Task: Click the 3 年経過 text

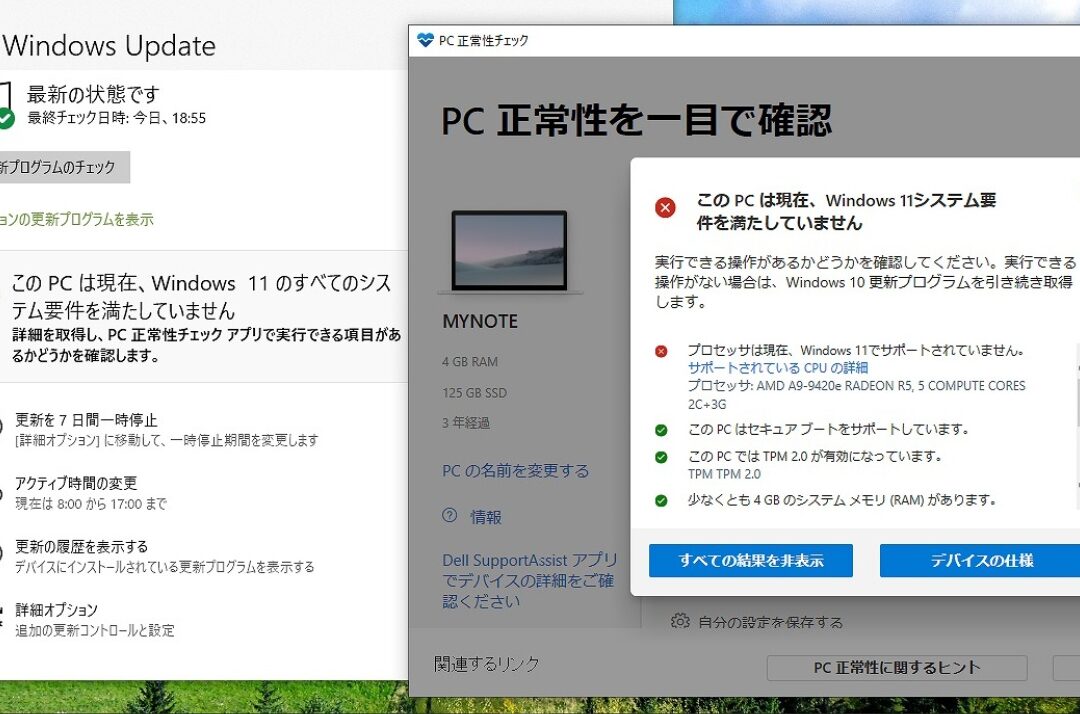Action: 466,423
